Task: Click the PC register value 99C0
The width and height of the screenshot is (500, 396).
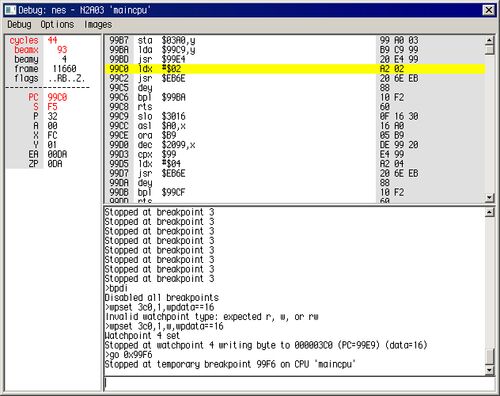Action: click(57, 97)
